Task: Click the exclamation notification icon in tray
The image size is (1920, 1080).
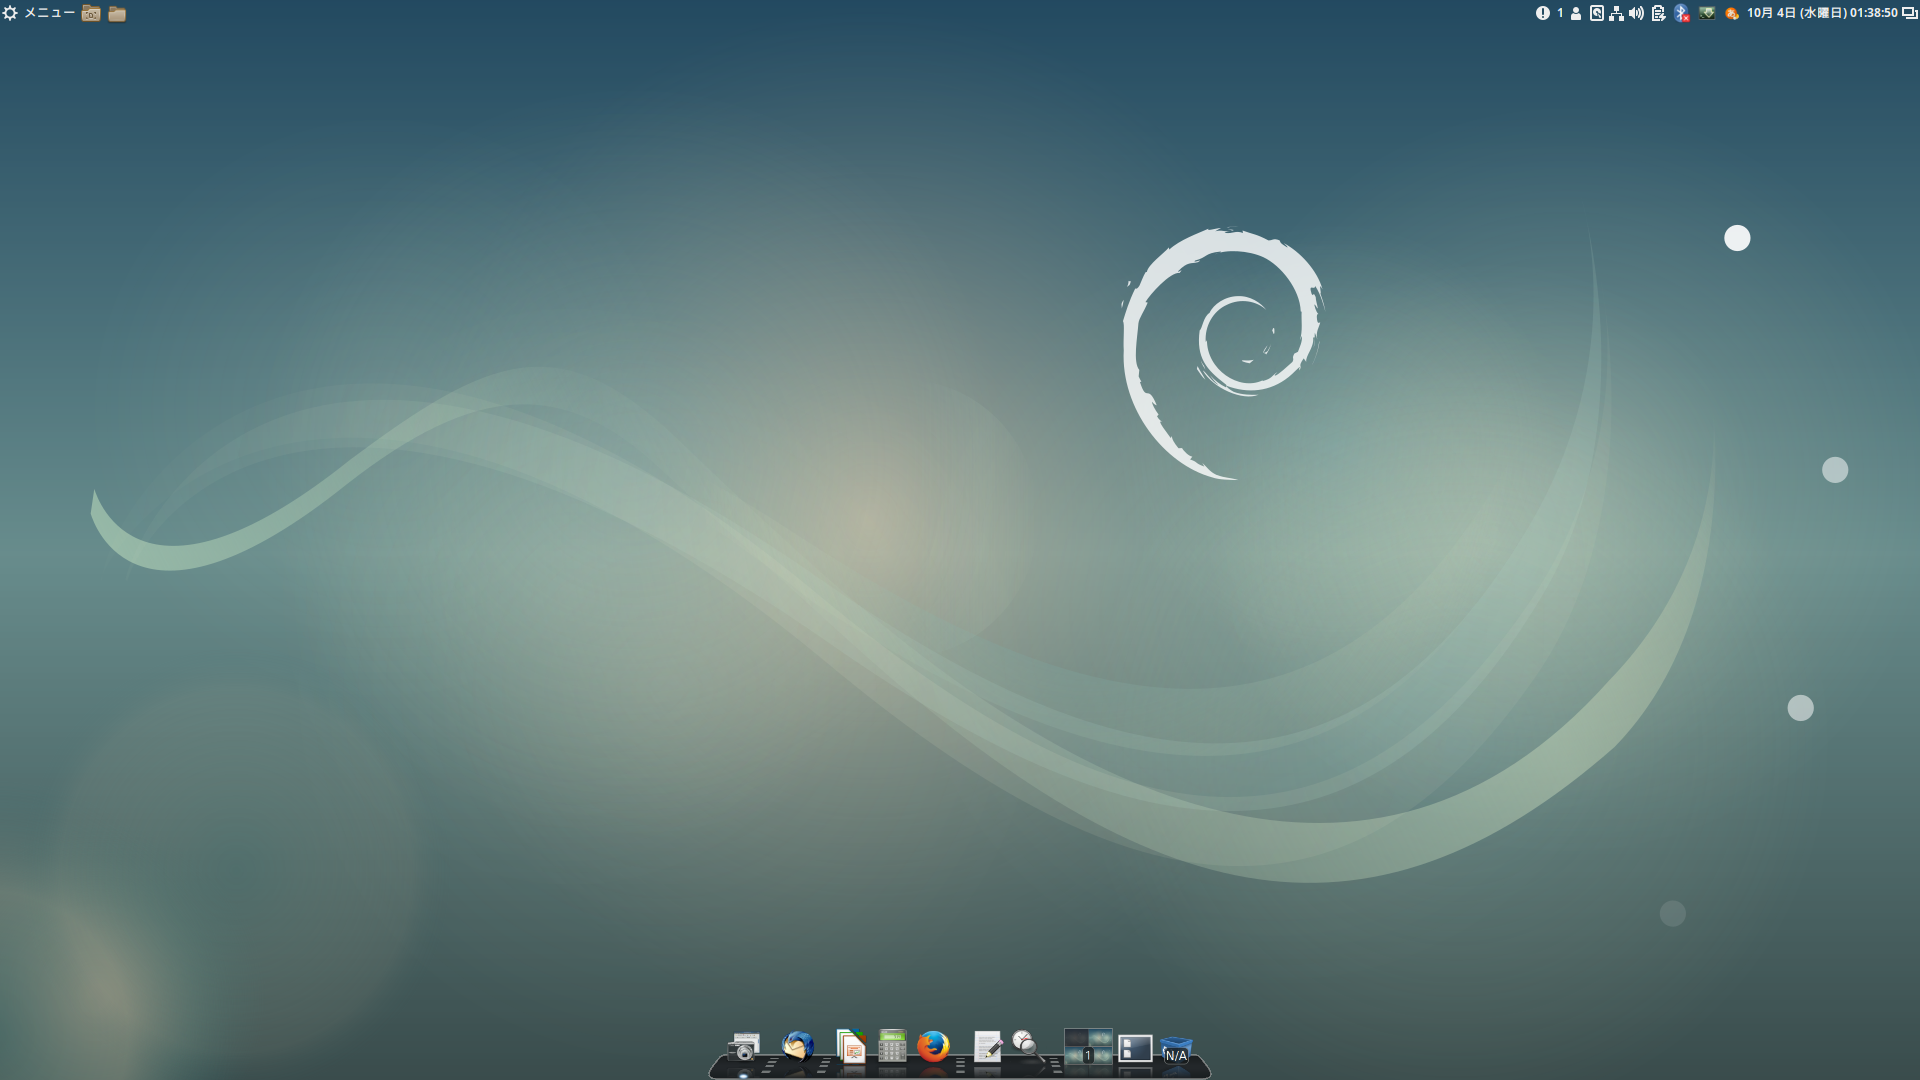Action: click(1543, 13)
